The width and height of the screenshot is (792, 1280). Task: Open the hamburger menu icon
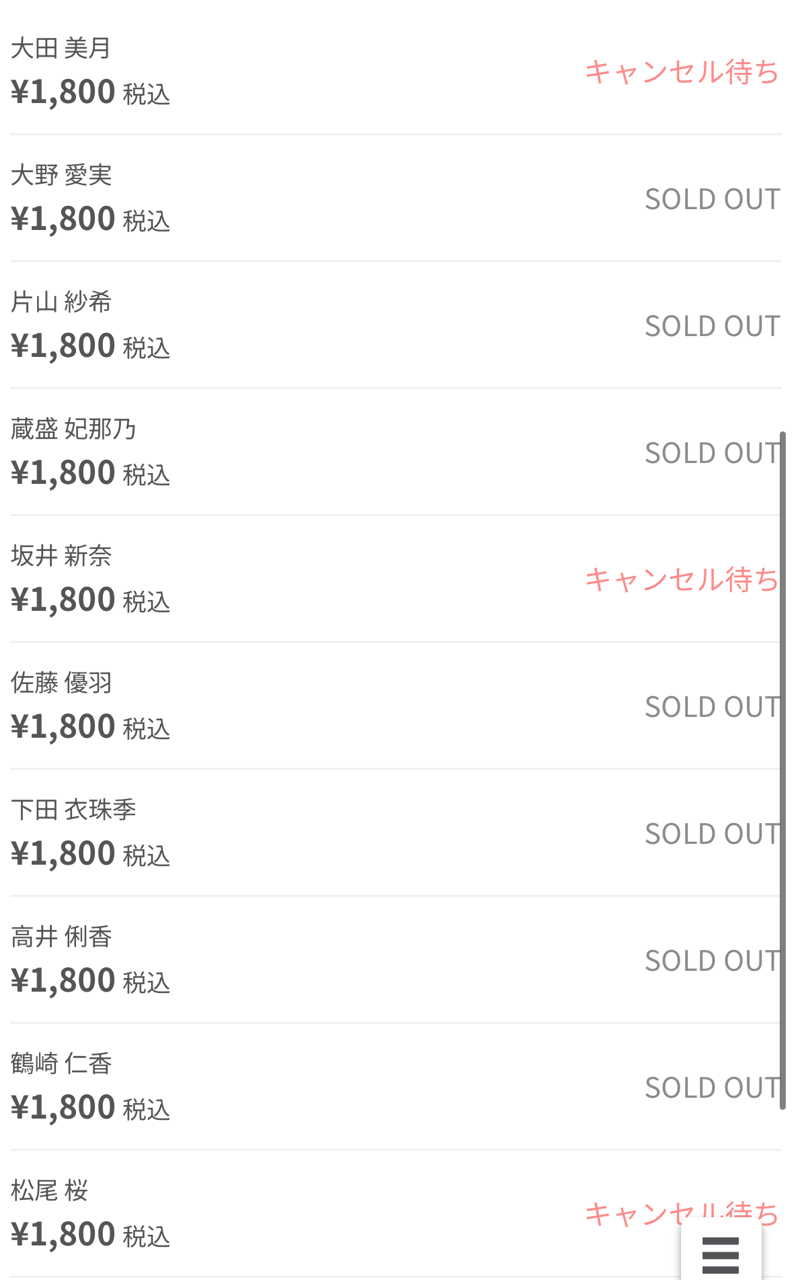pyautogui.click(x=720, y=1254)
